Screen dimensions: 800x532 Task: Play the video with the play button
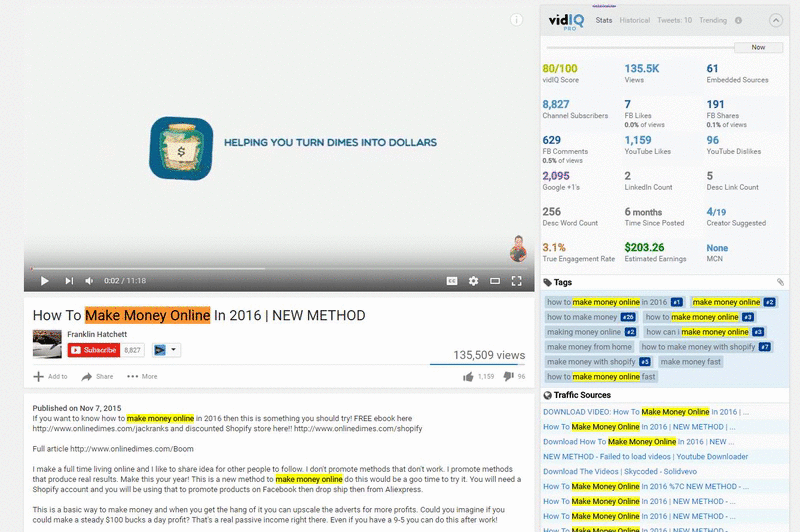(44, 281)
